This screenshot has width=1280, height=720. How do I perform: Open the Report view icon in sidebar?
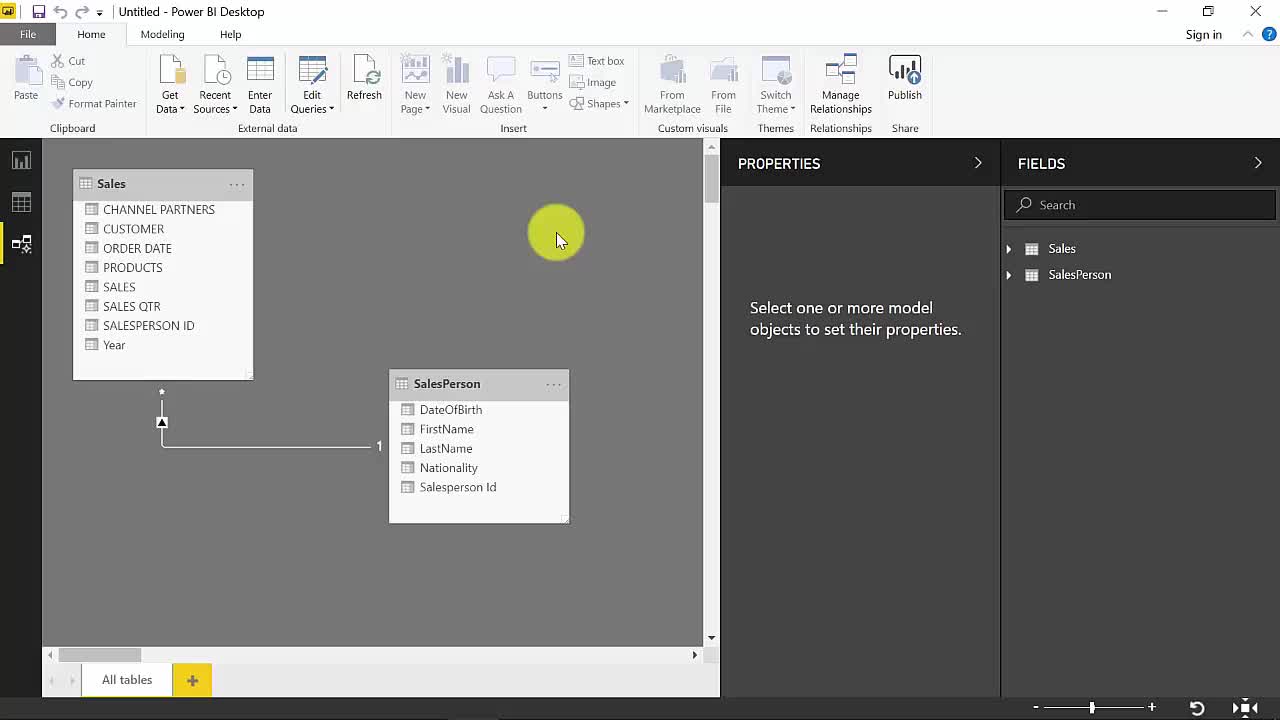[x=21, y=161]
